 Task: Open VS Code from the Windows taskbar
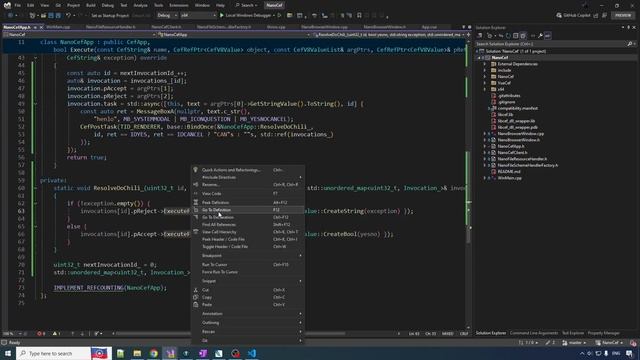(251, 353)
